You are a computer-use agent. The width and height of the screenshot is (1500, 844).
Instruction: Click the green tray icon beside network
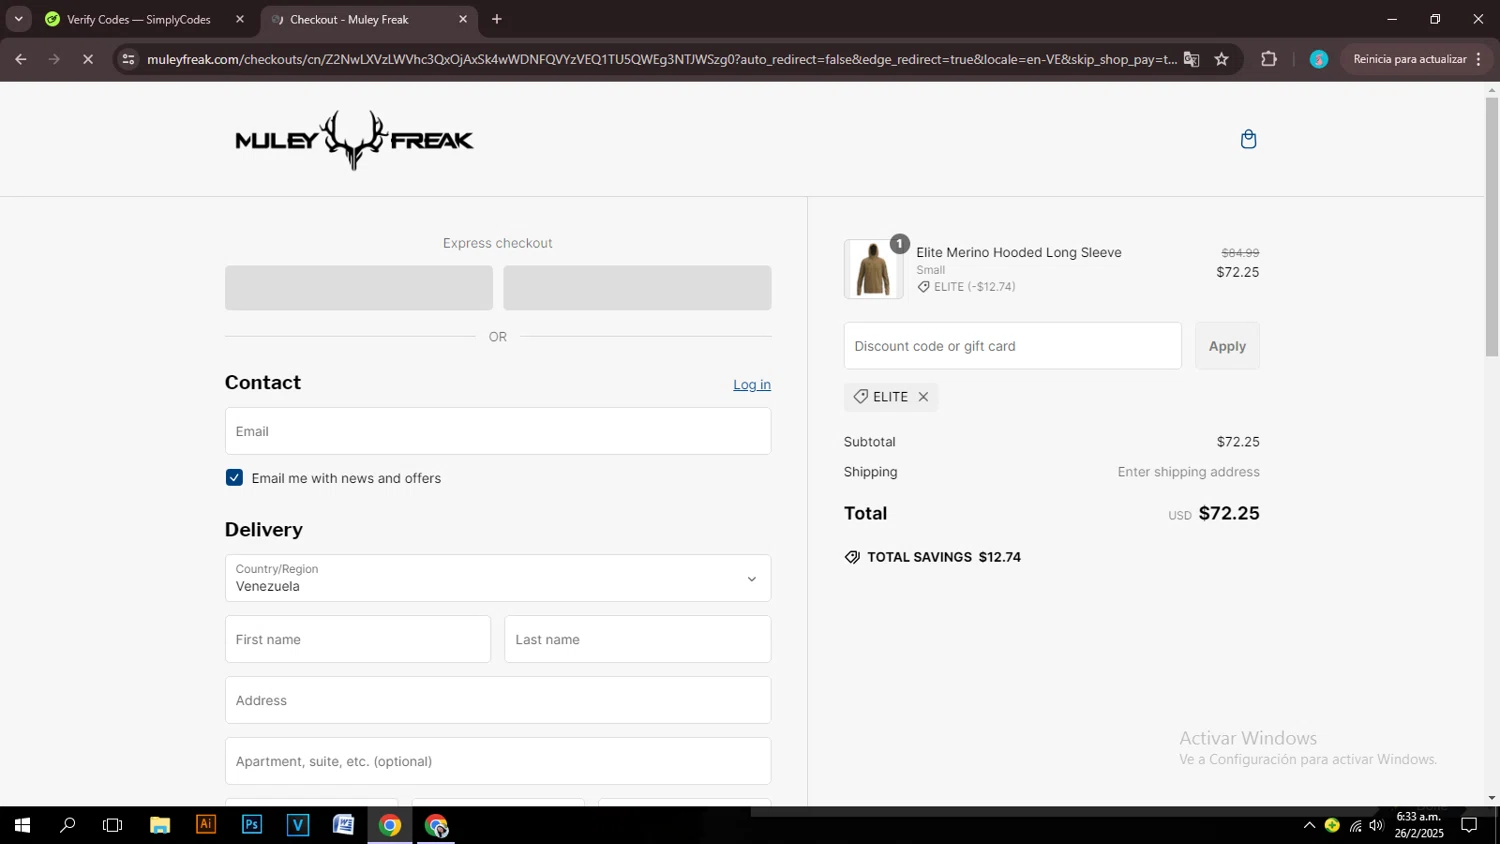[x=1332, y=825]
